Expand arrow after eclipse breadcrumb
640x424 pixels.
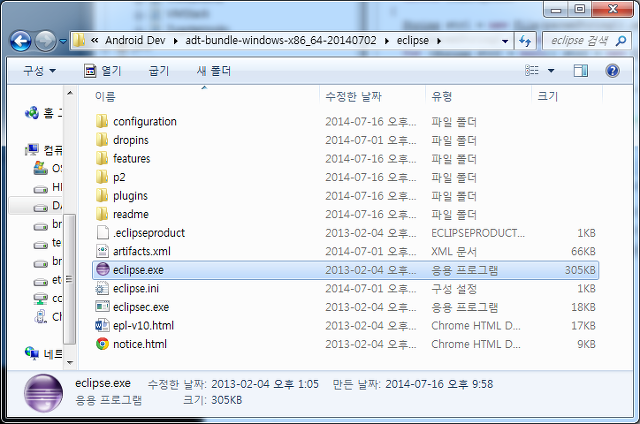[439, 41]
